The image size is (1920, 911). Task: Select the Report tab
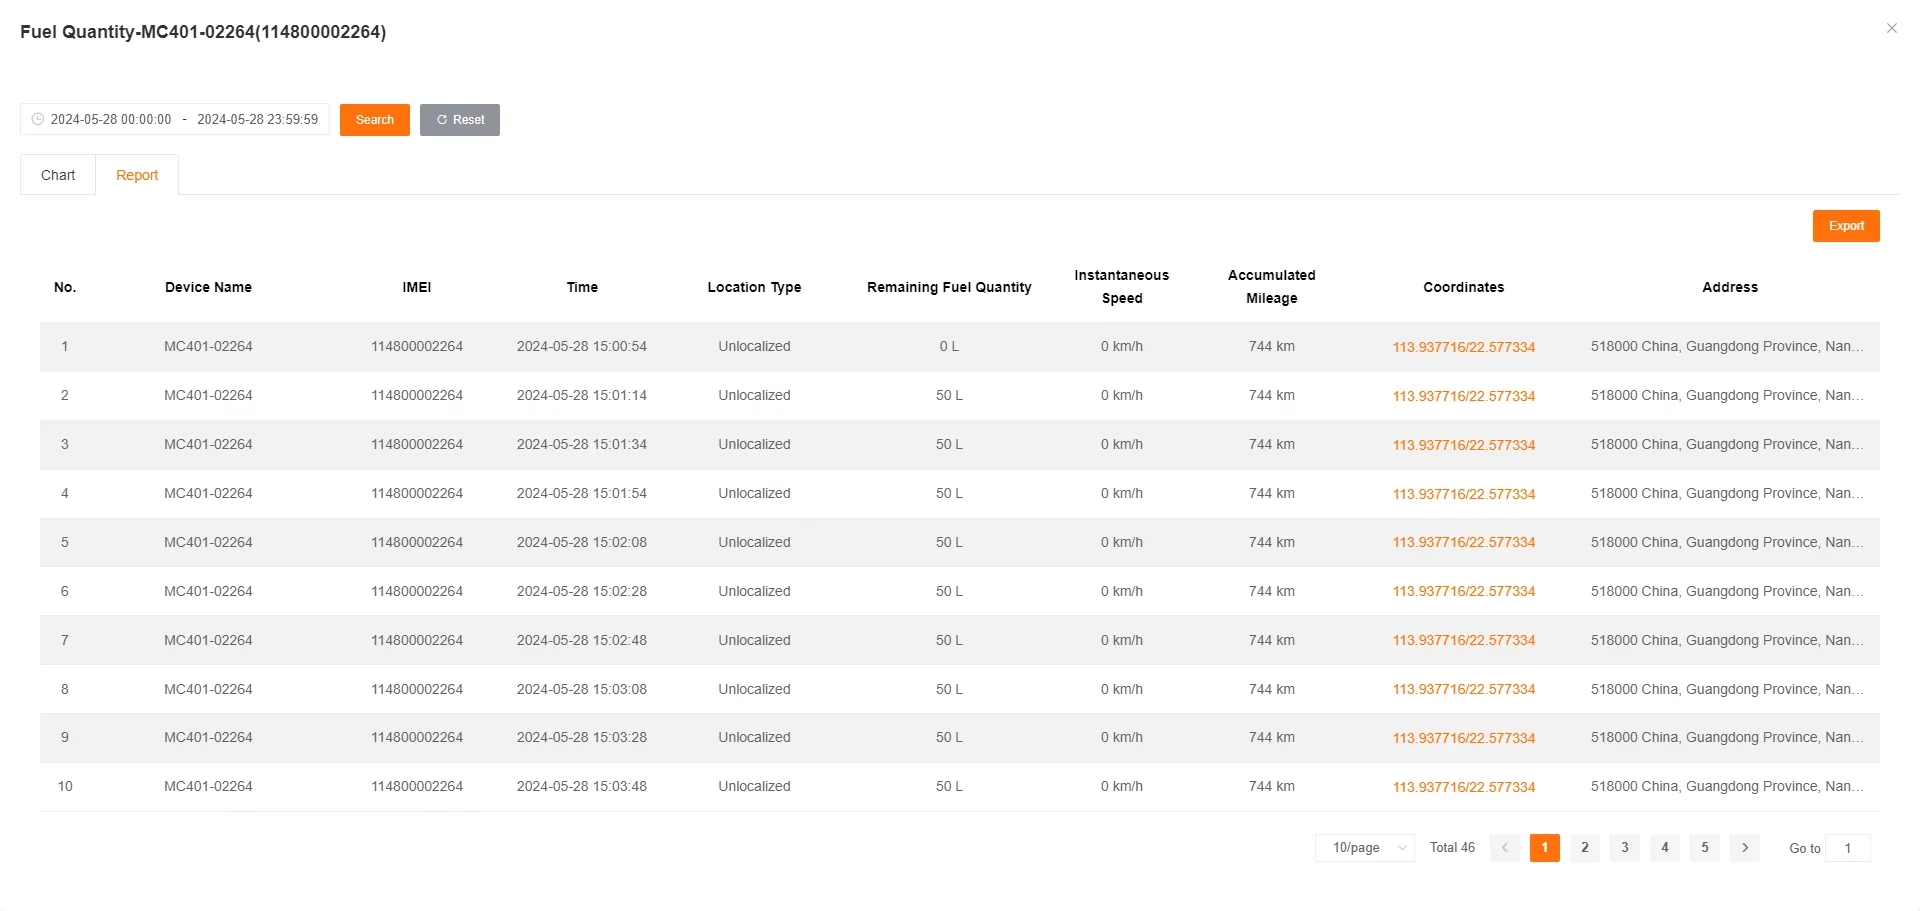tap(137, 174)
